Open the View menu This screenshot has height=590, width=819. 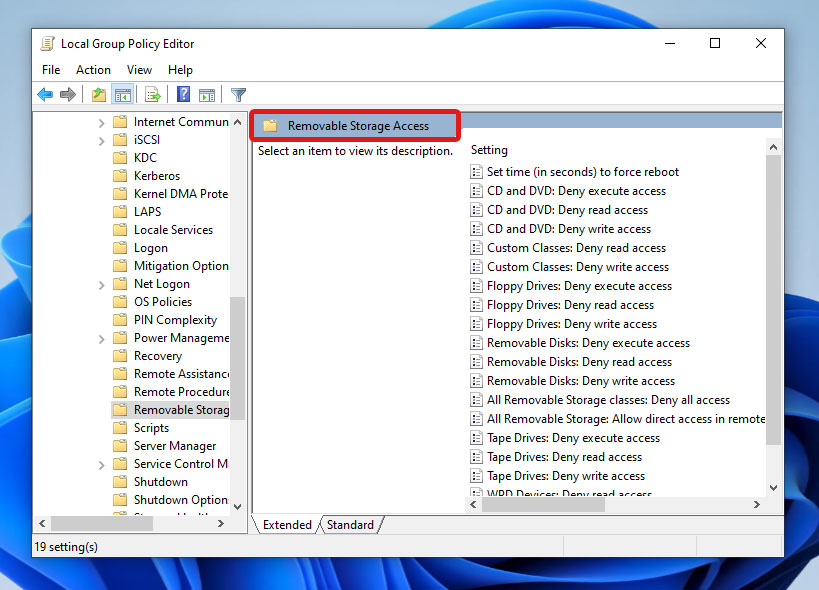(139, 70)
